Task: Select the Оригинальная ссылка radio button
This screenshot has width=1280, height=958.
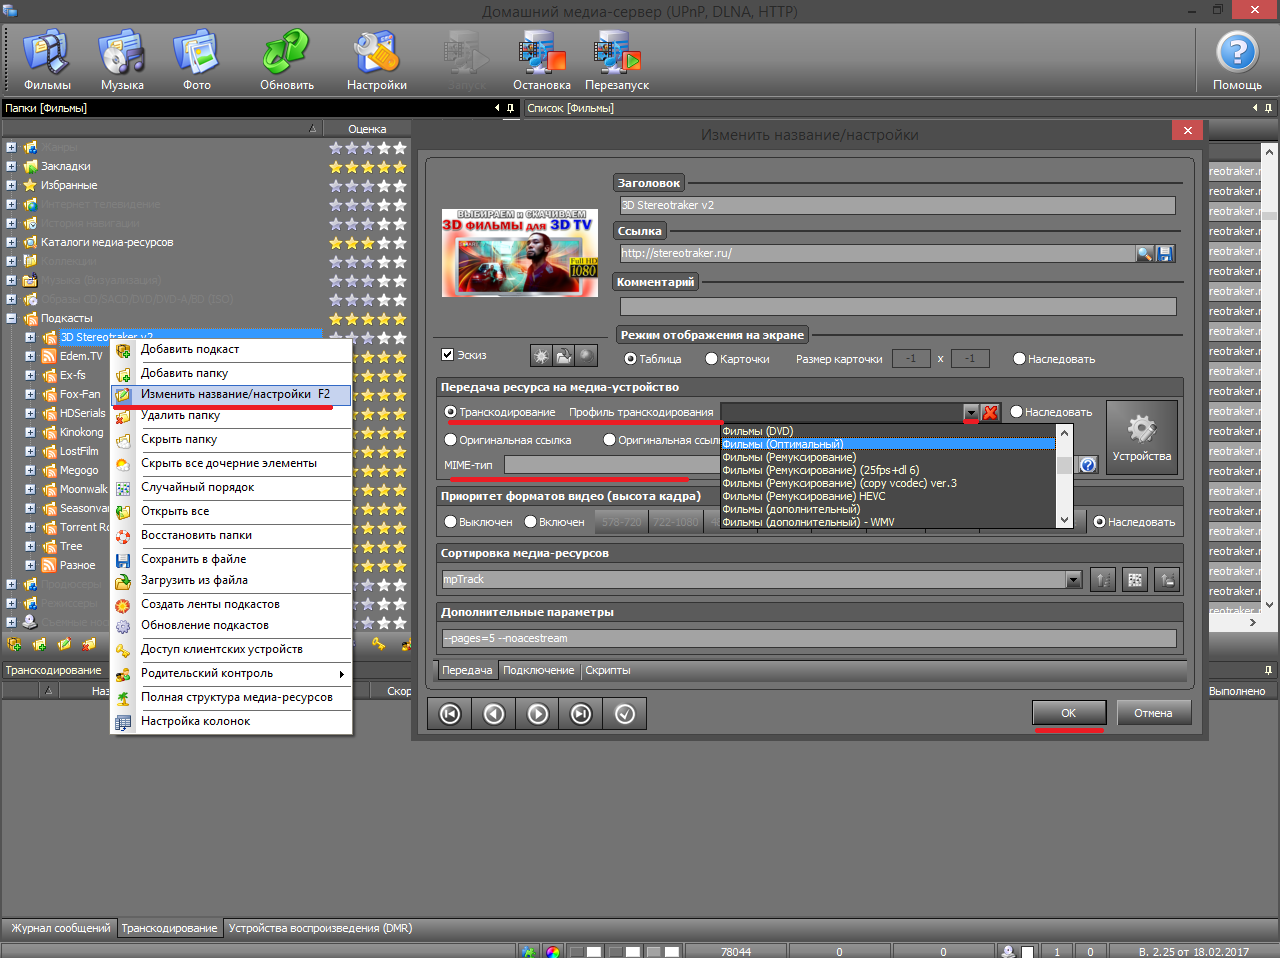Action: (x=451, y=440)
